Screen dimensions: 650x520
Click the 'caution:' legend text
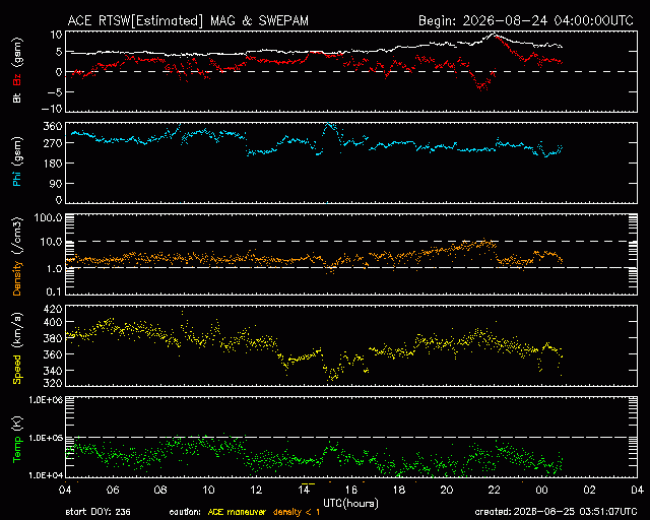click(x=185, y=512)
